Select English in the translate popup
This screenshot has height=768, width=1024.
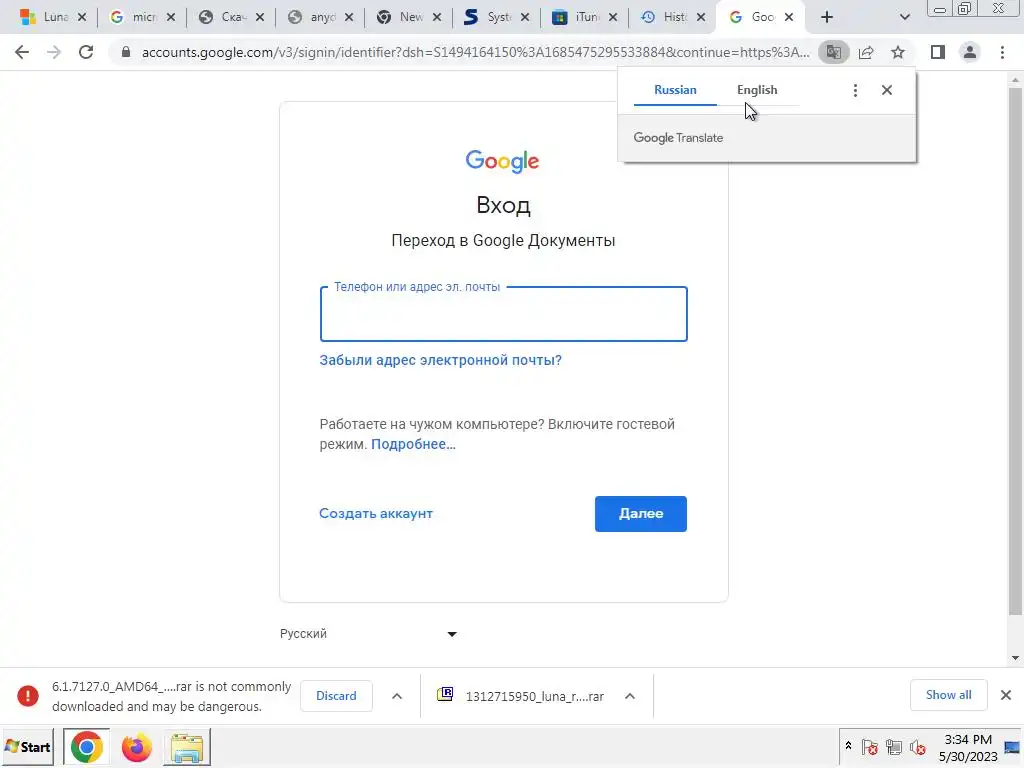758,90
